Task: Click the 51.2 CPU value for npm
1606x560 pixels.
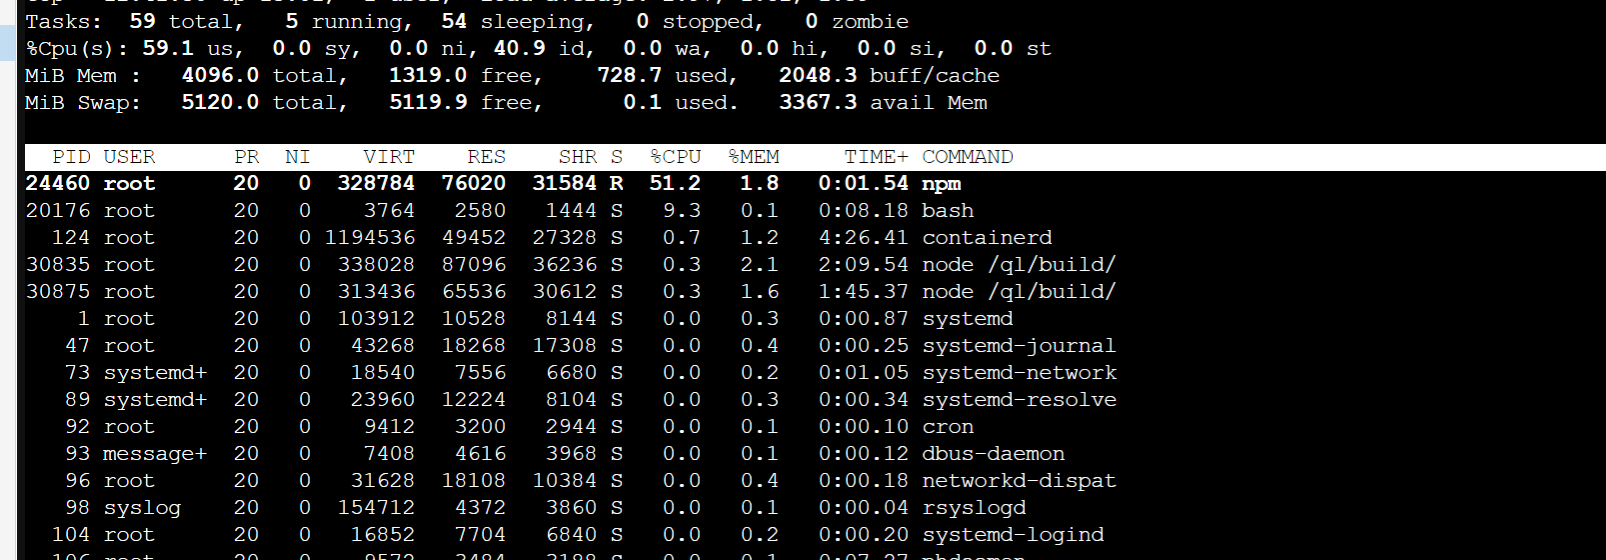Action: point(675,184)
